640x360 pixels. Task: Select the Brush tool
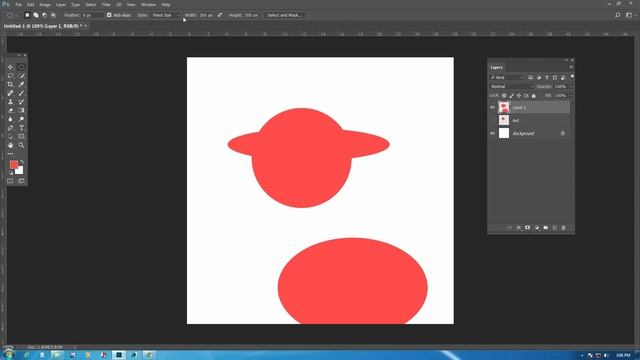[x=21, y=93]
